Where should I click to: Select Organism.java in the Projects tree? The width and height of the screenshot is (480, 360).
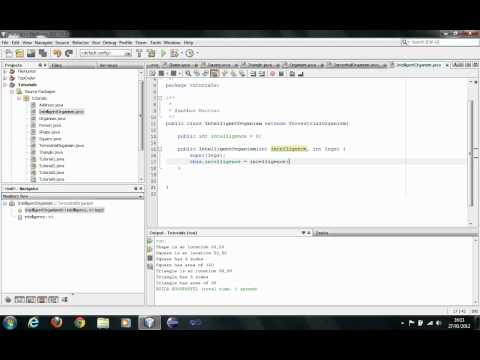52,119
